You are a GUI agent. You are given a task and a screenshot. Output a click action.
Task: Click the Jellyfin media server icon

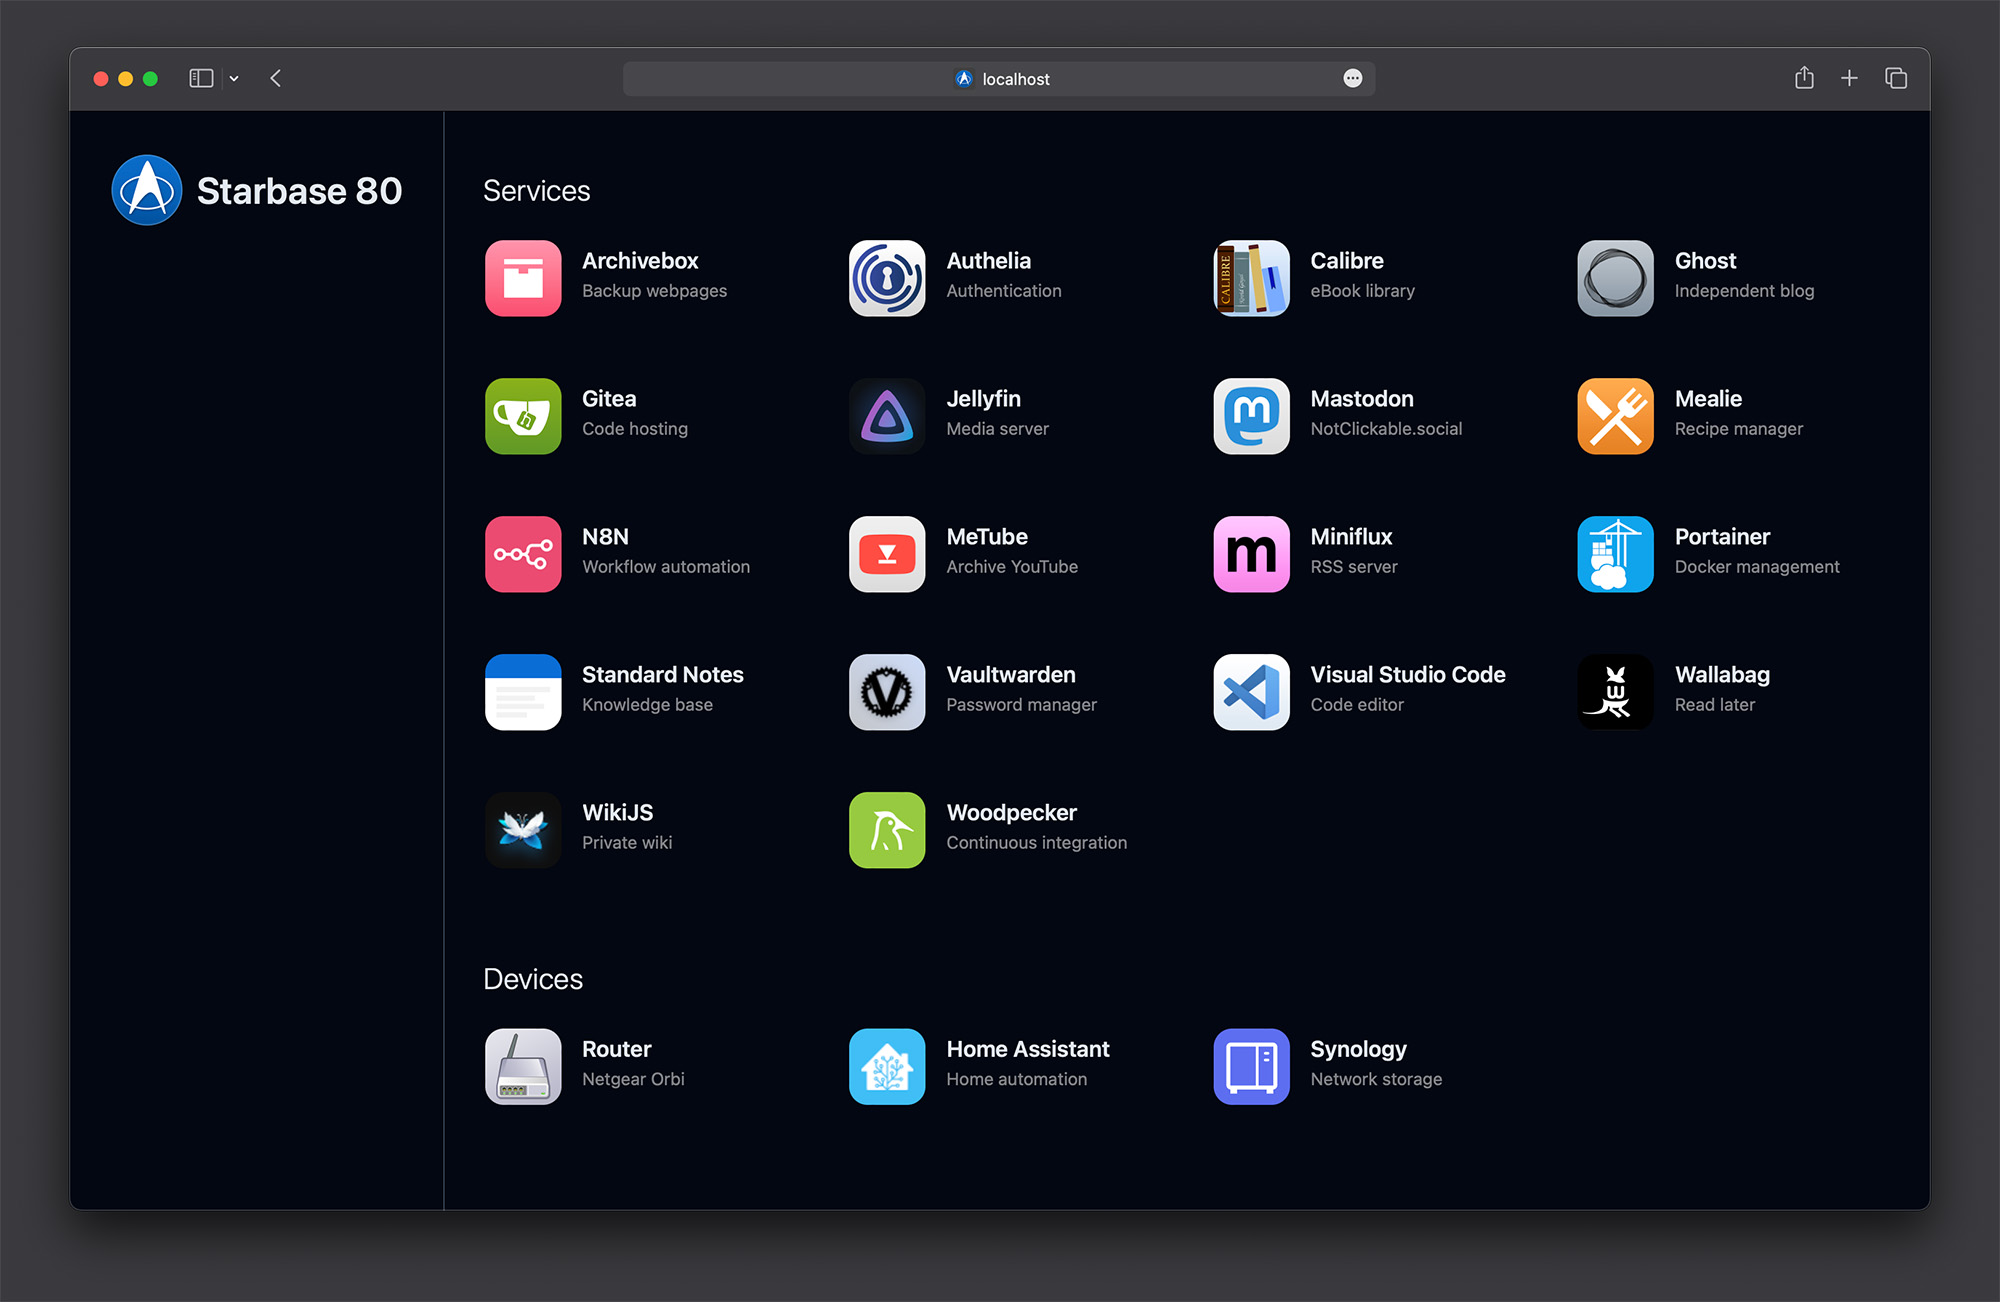point(887,416)
